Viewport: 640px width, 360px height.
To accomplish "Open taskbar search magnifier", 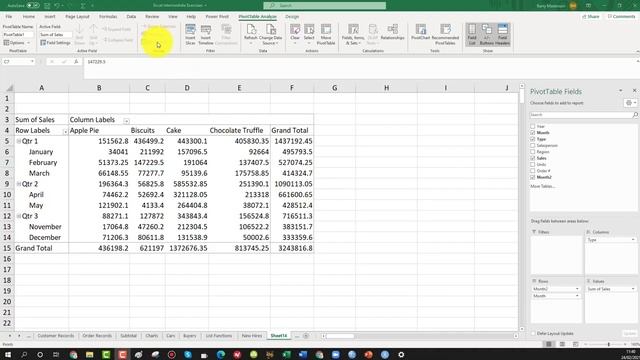I will pyautogui.click(x=24, y=354).
